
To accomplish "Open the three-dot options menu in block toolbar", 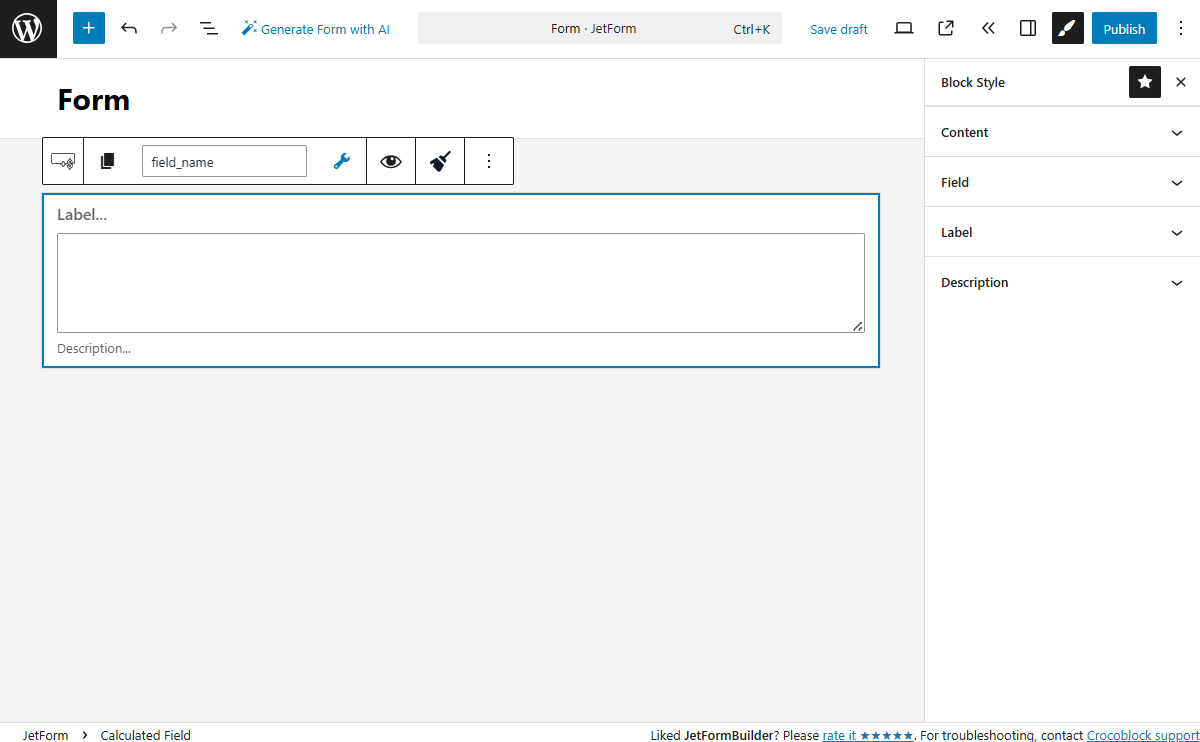I will (489, 161).
